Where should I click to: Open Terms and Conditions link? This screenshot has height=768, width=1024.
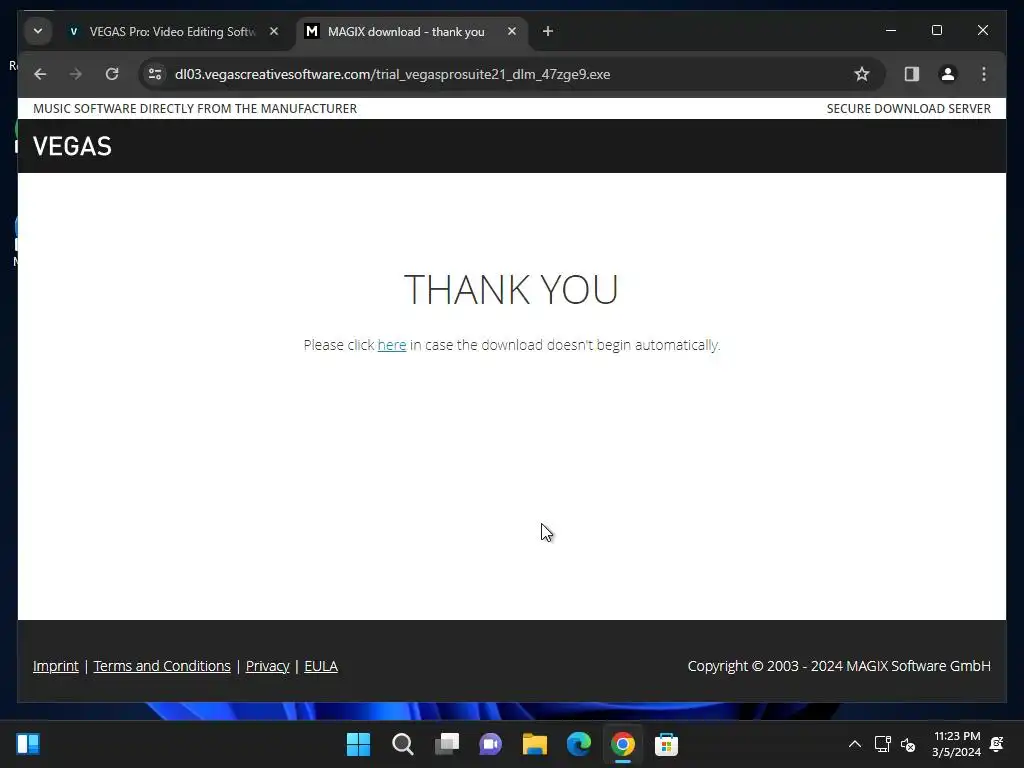click(162, 666)
